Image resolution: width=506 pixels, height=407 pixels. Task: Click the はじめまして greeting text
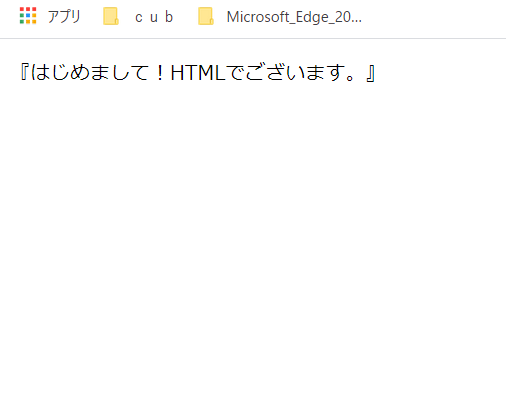pyautogui.click(x=90, y=73)
